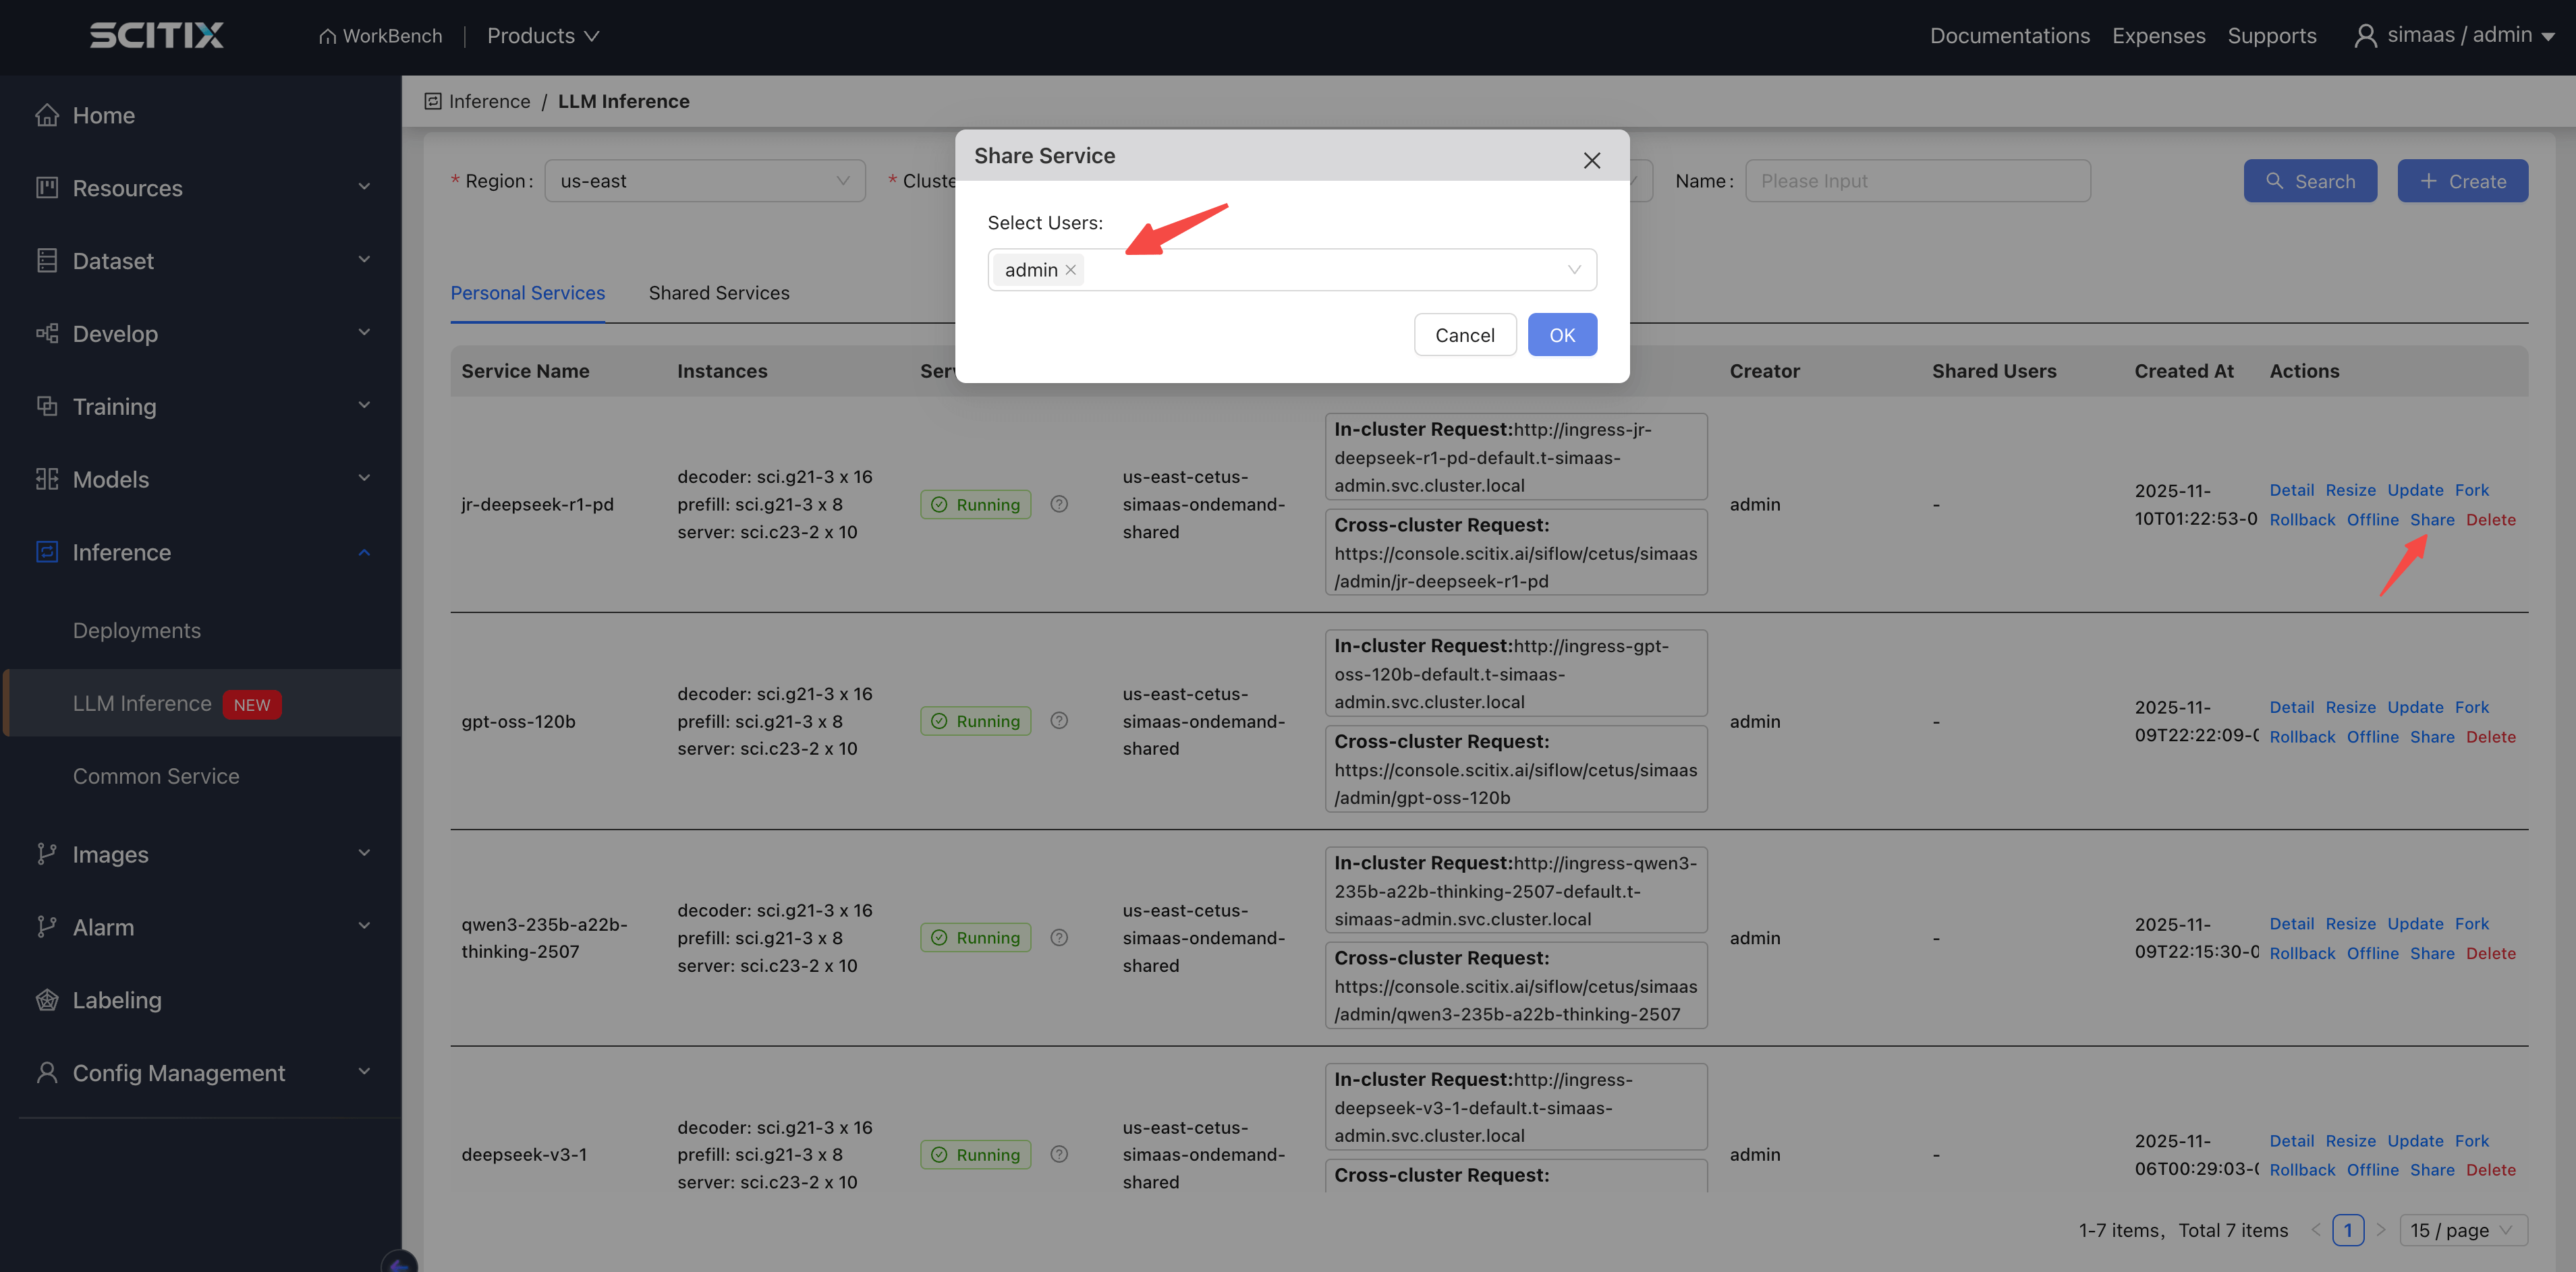Open the 15 / page size dropdown
2576x1272 pixels.
2463,1230
